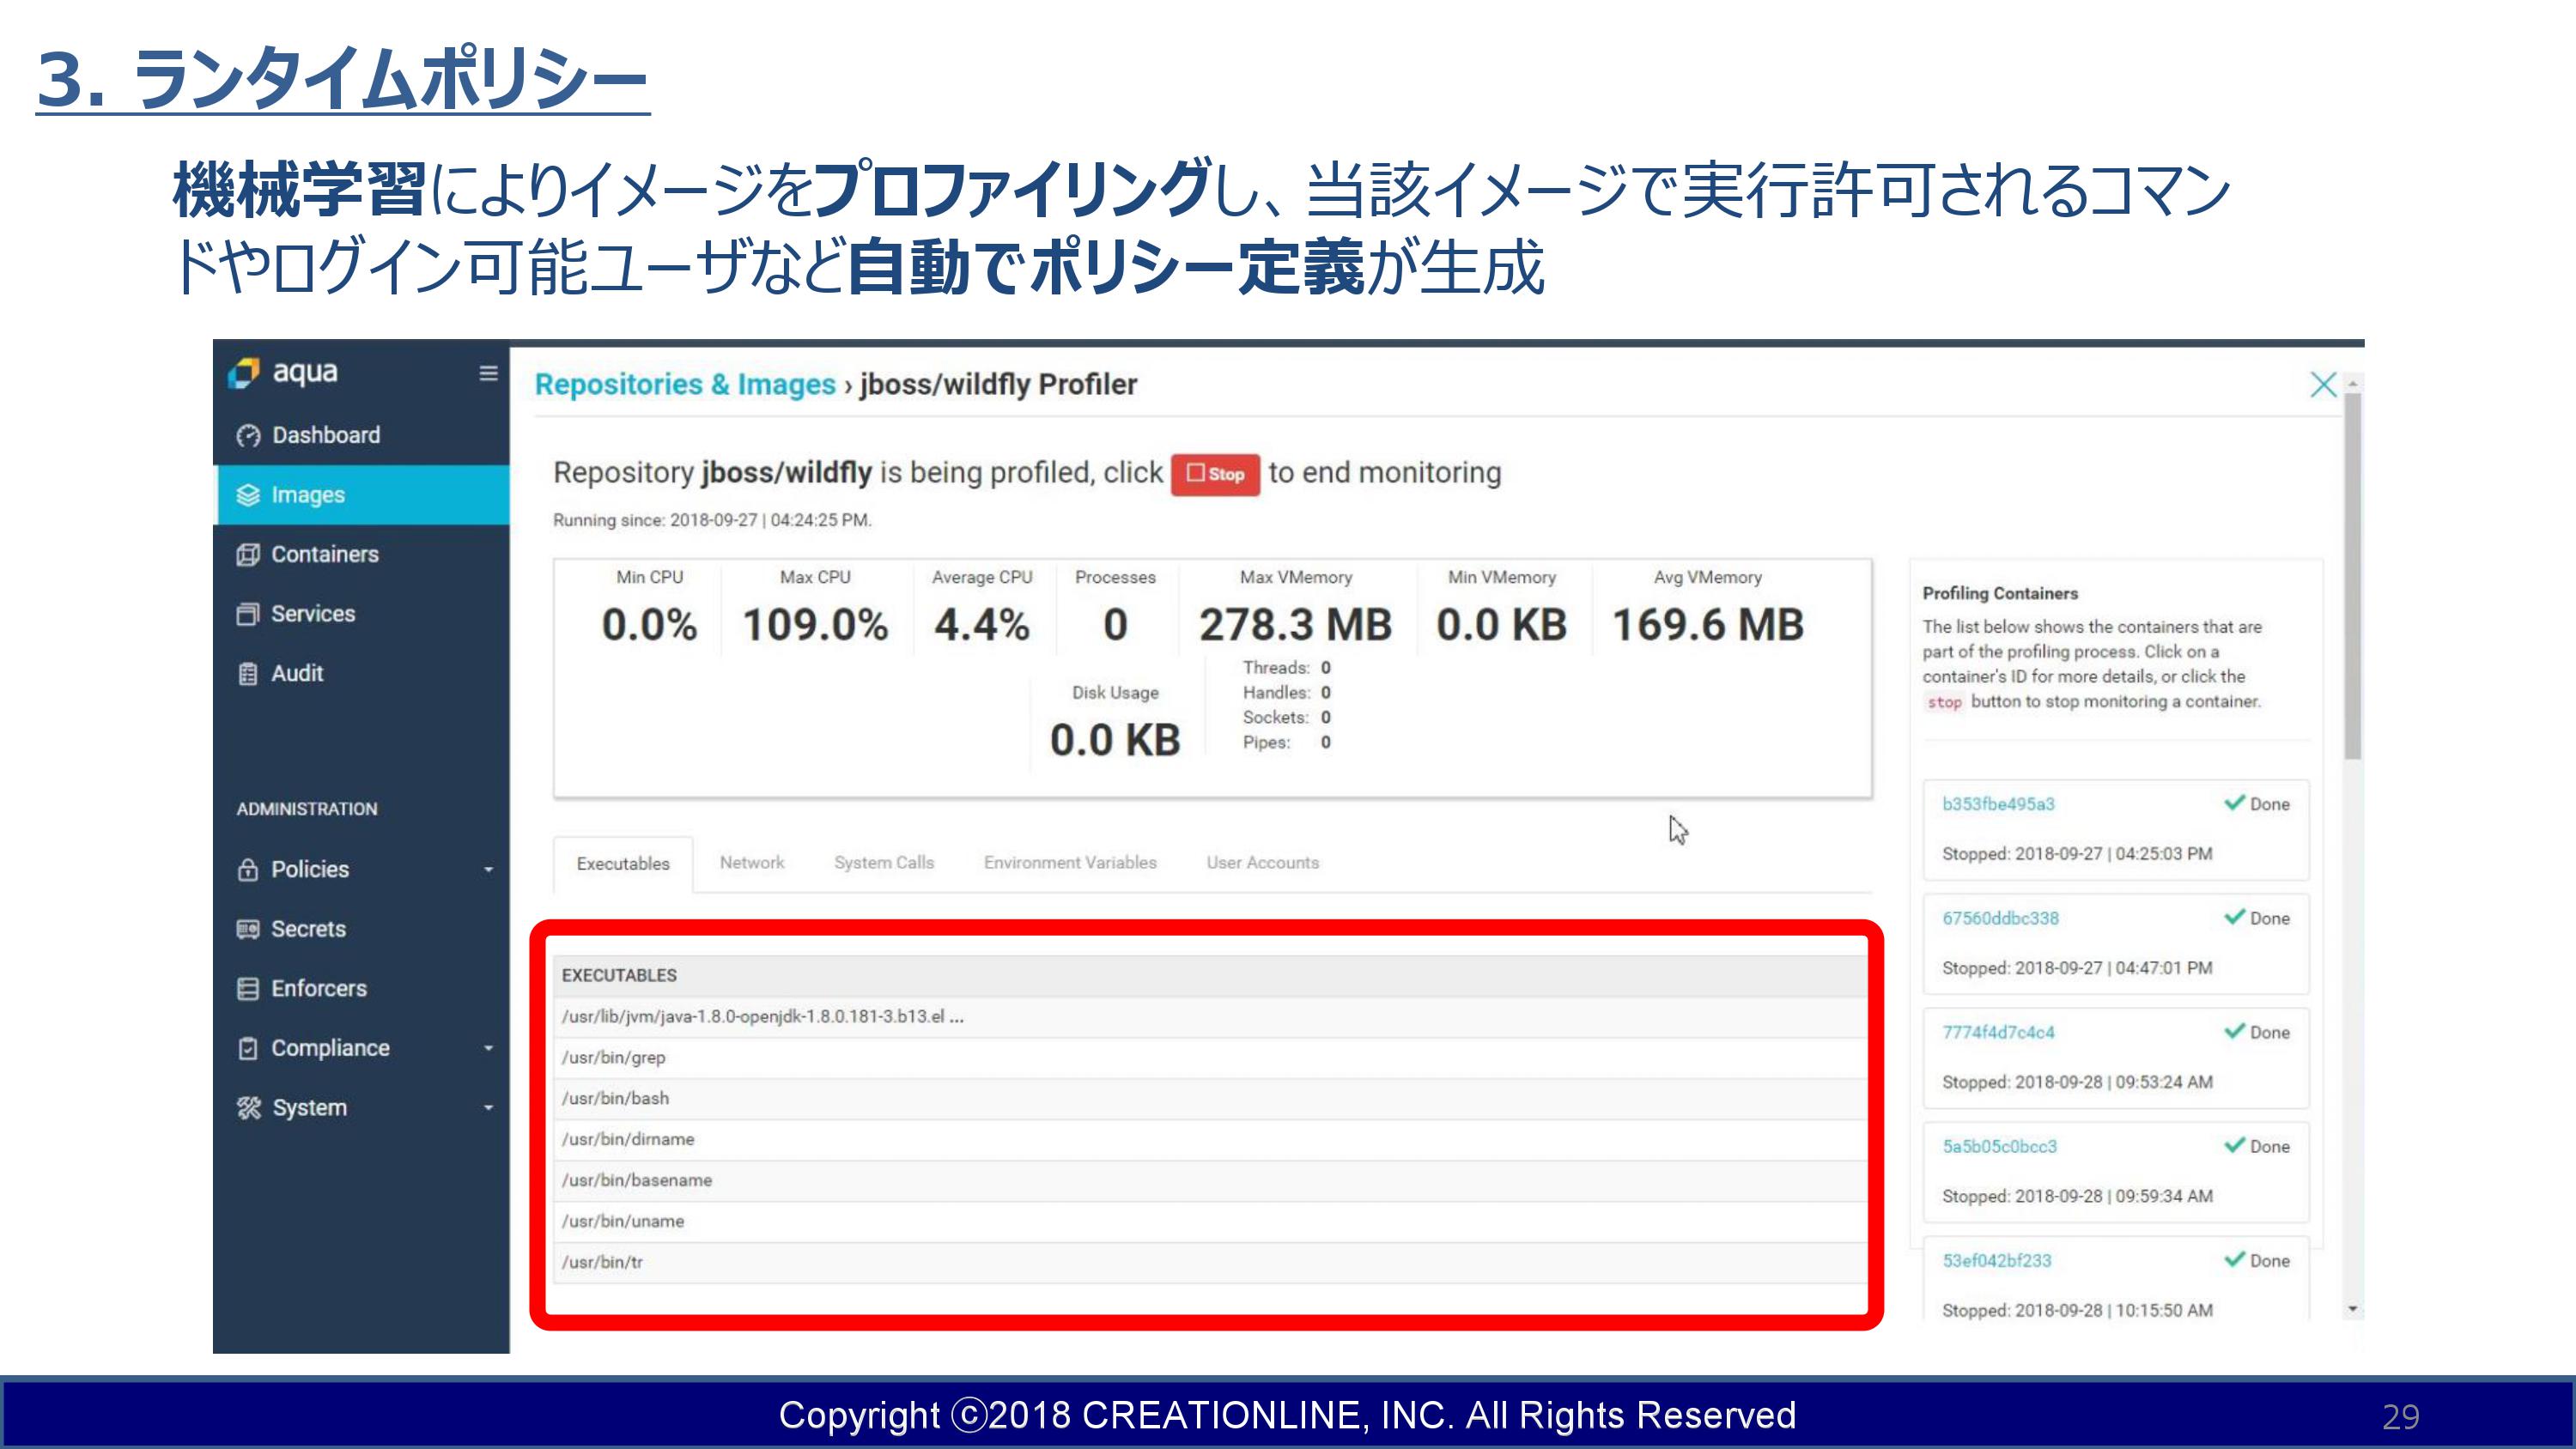Select the /usr/bin/bash row
The height and width of the screenshot is (1449, 2576).
[x=1211, y=1098]
